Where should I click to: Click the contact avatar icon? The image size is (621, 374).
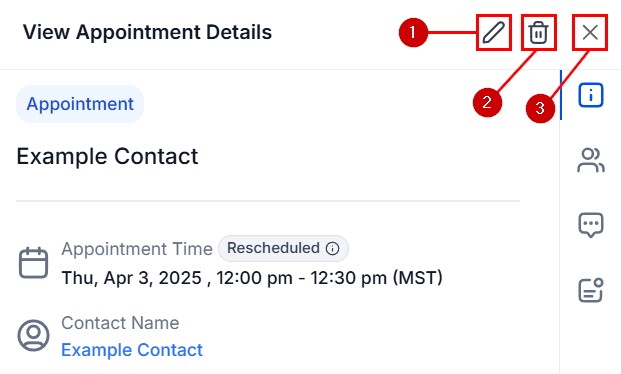34,335
